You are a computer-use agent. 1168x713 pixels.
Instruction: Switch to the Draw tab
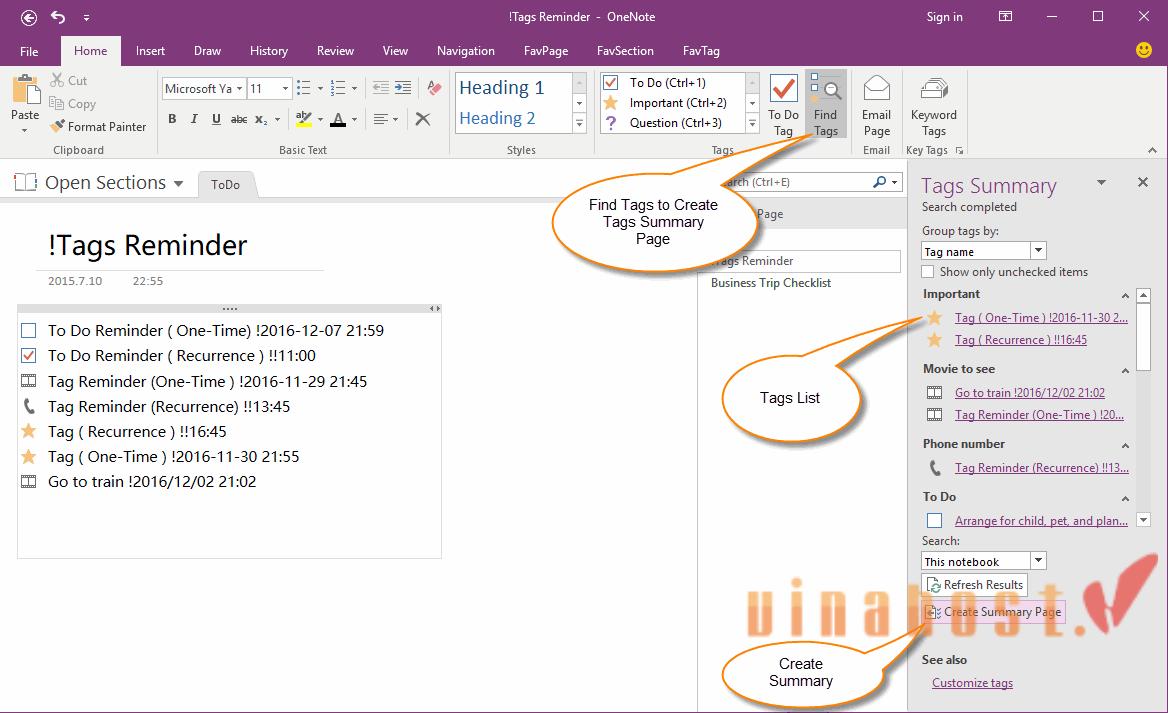207,51
